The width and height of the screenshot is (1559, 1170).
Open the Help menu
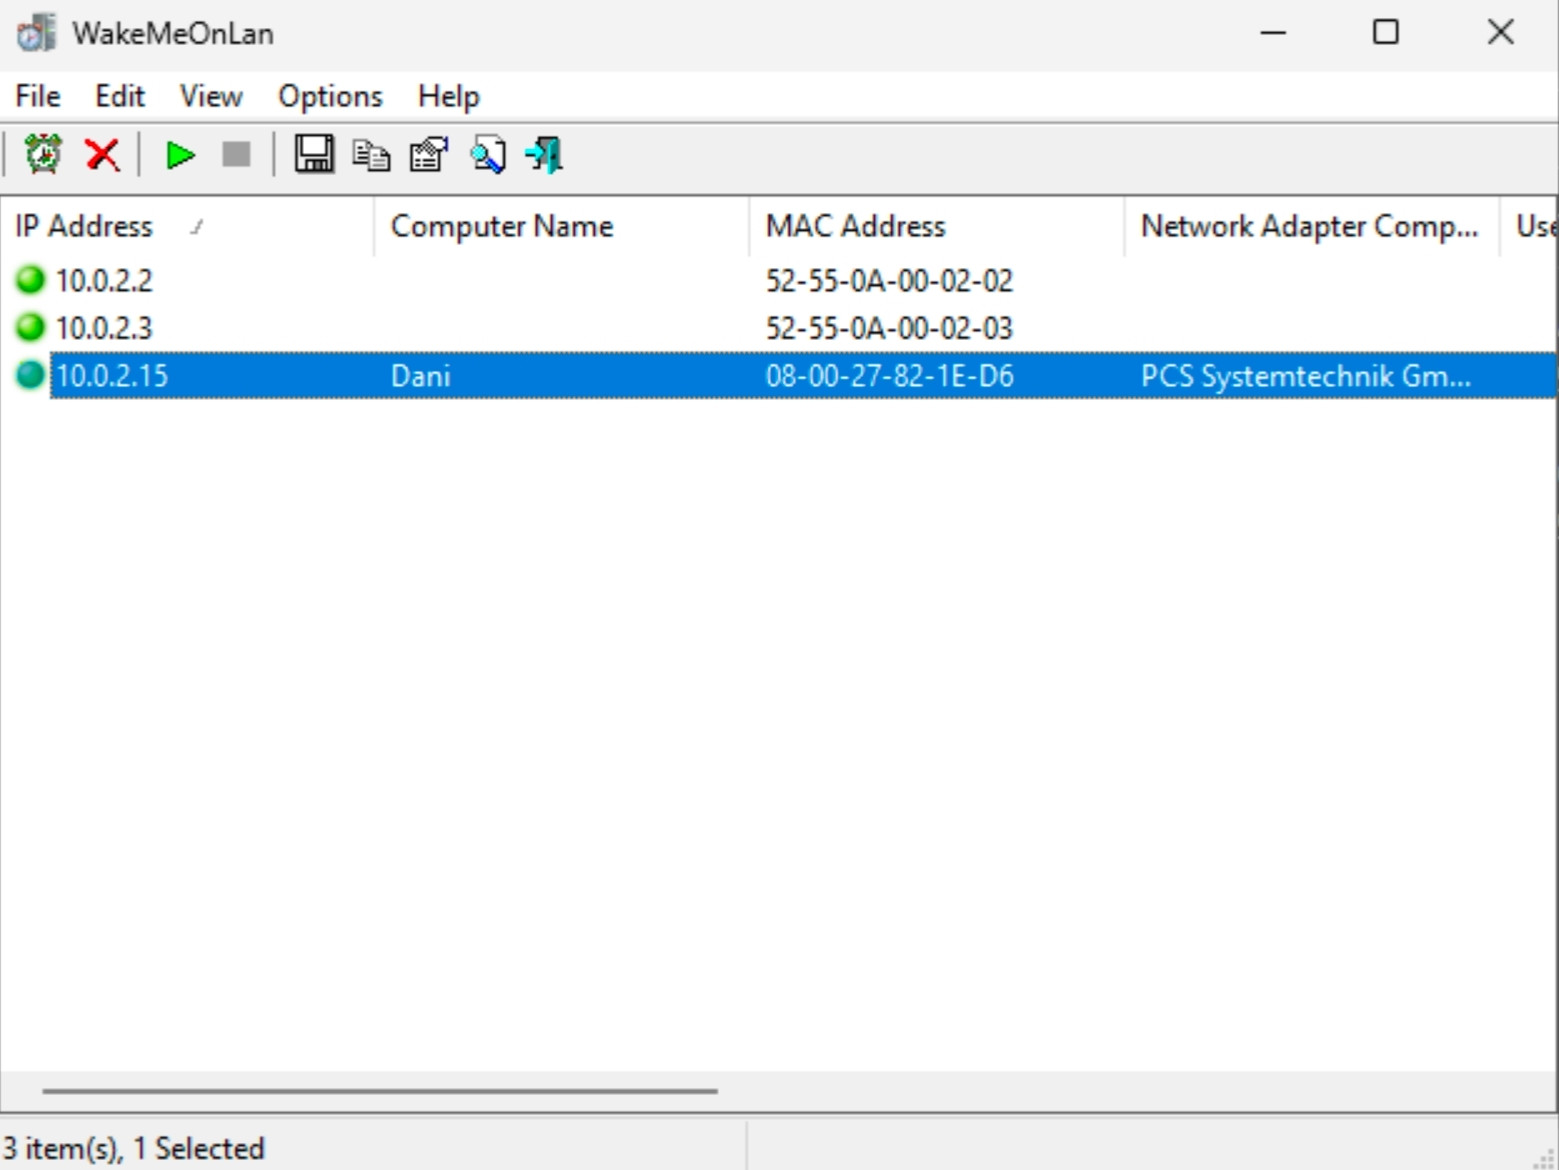tap(449, 96)
